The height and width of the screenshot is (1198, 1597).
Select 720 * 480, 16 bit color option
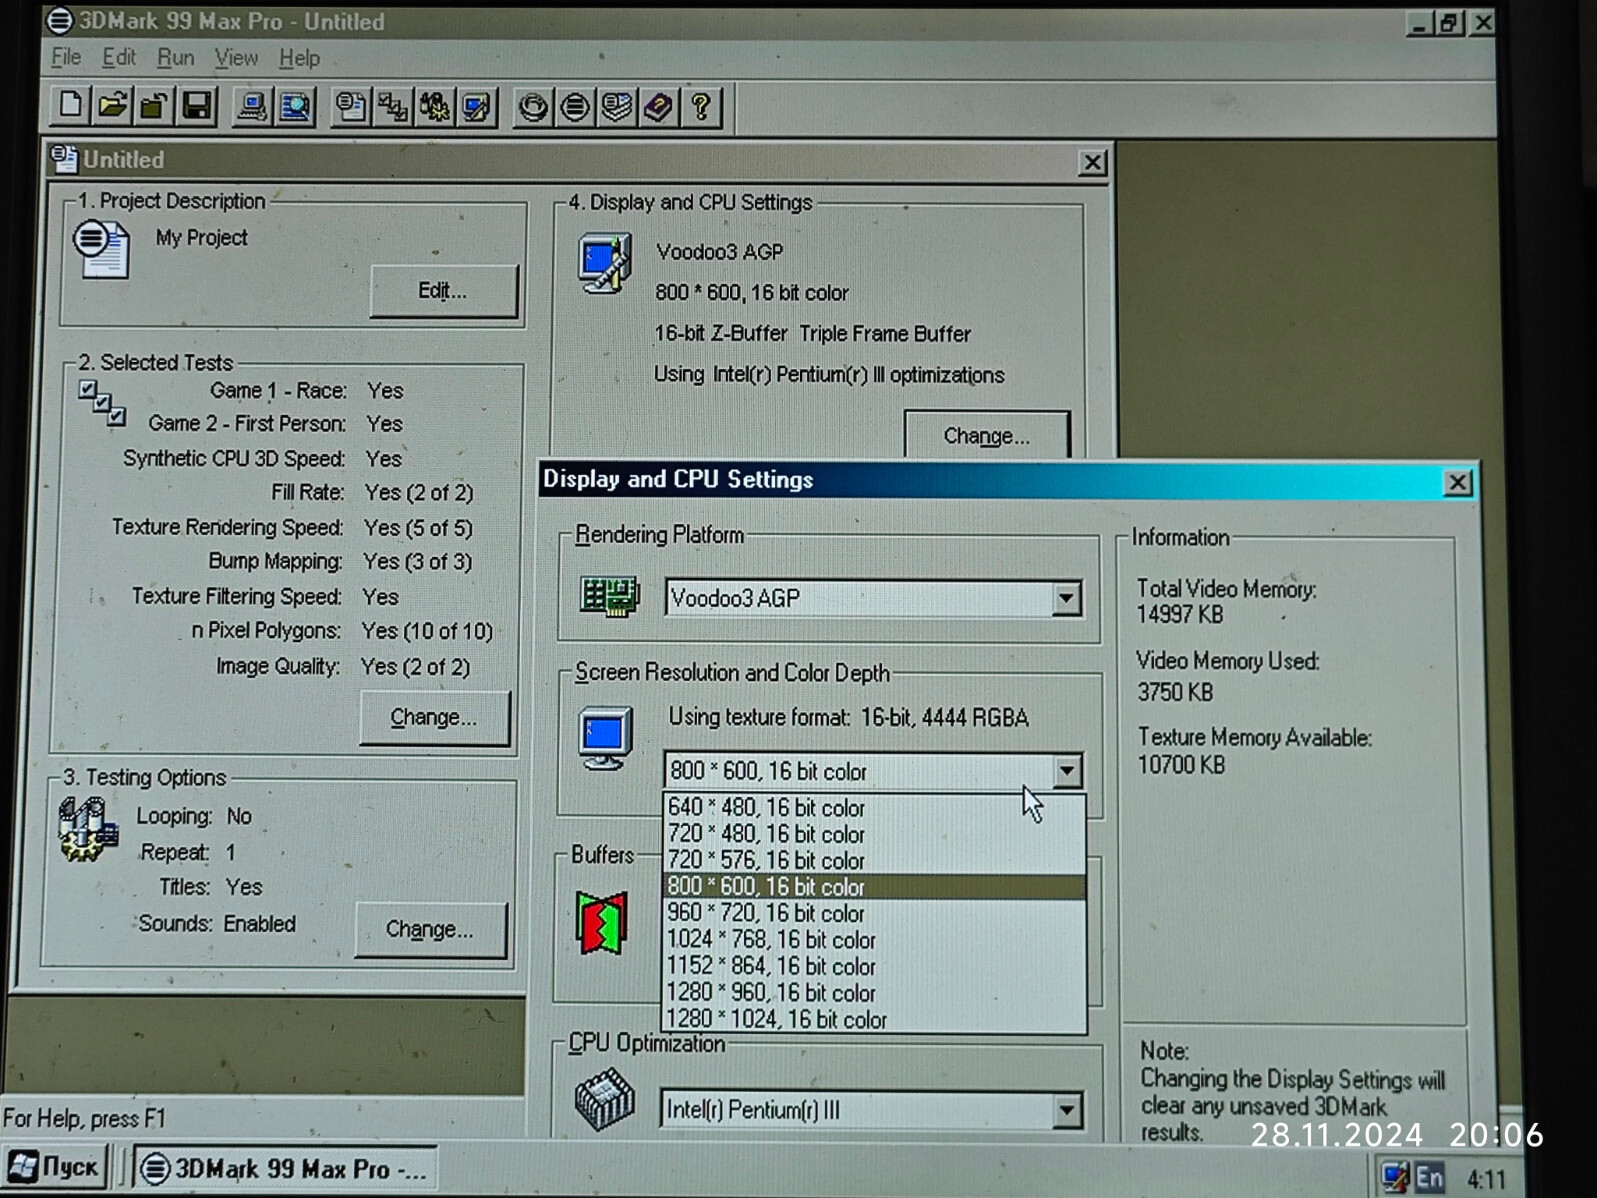pyautogui.click(x=874, y=834)
